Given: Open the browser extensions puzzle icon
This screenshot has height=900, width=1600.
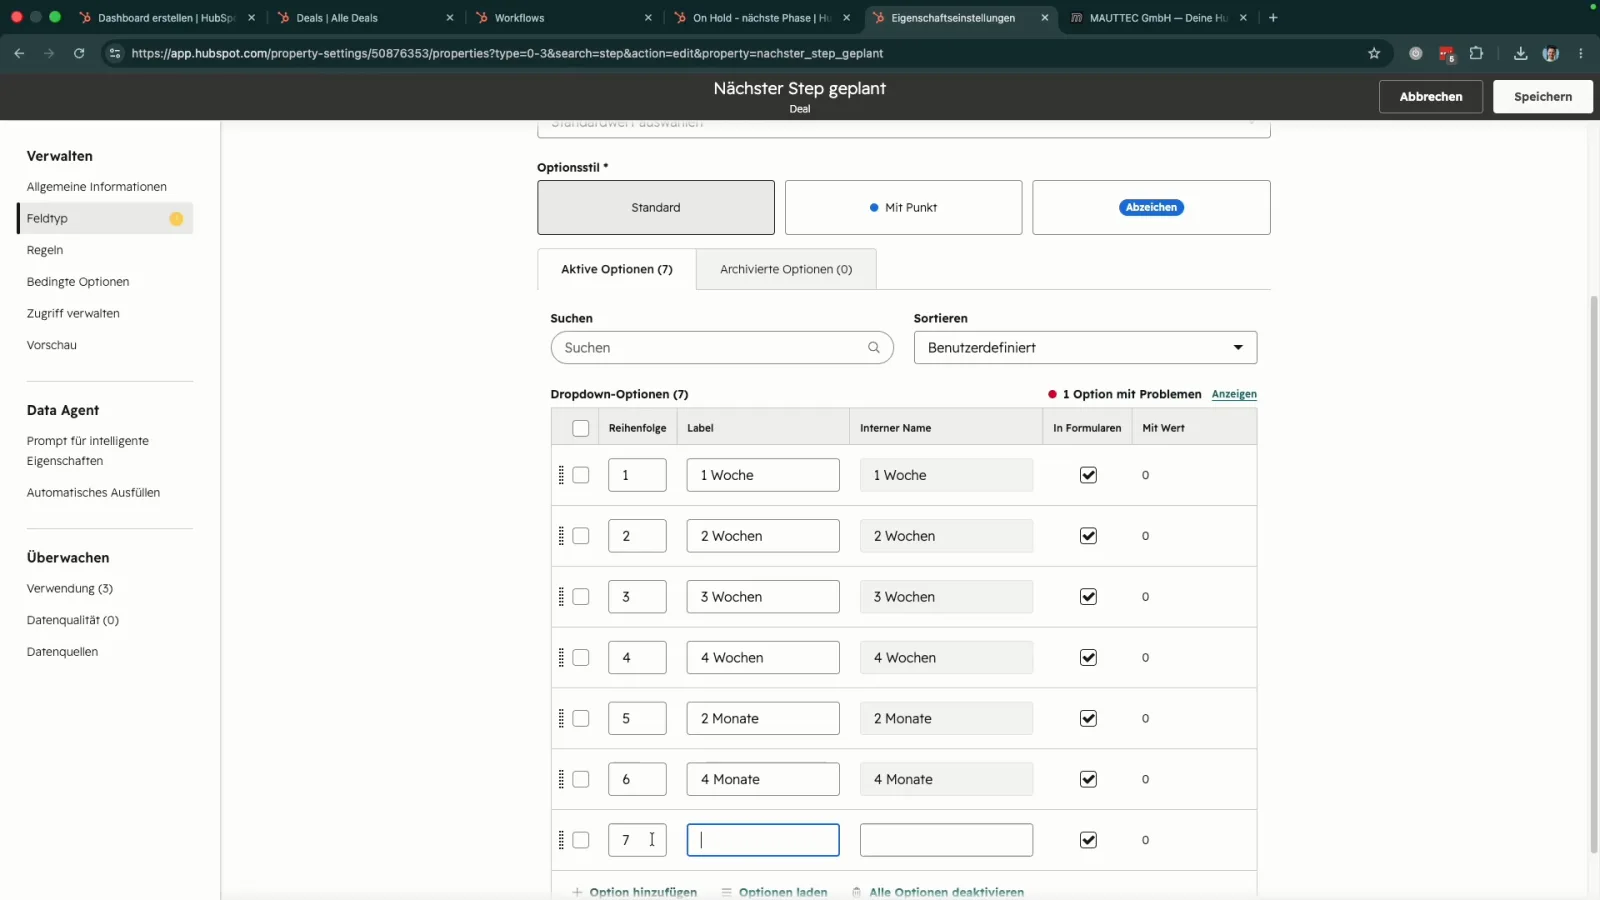Looking at the screenshot, I should point(1476,53).
